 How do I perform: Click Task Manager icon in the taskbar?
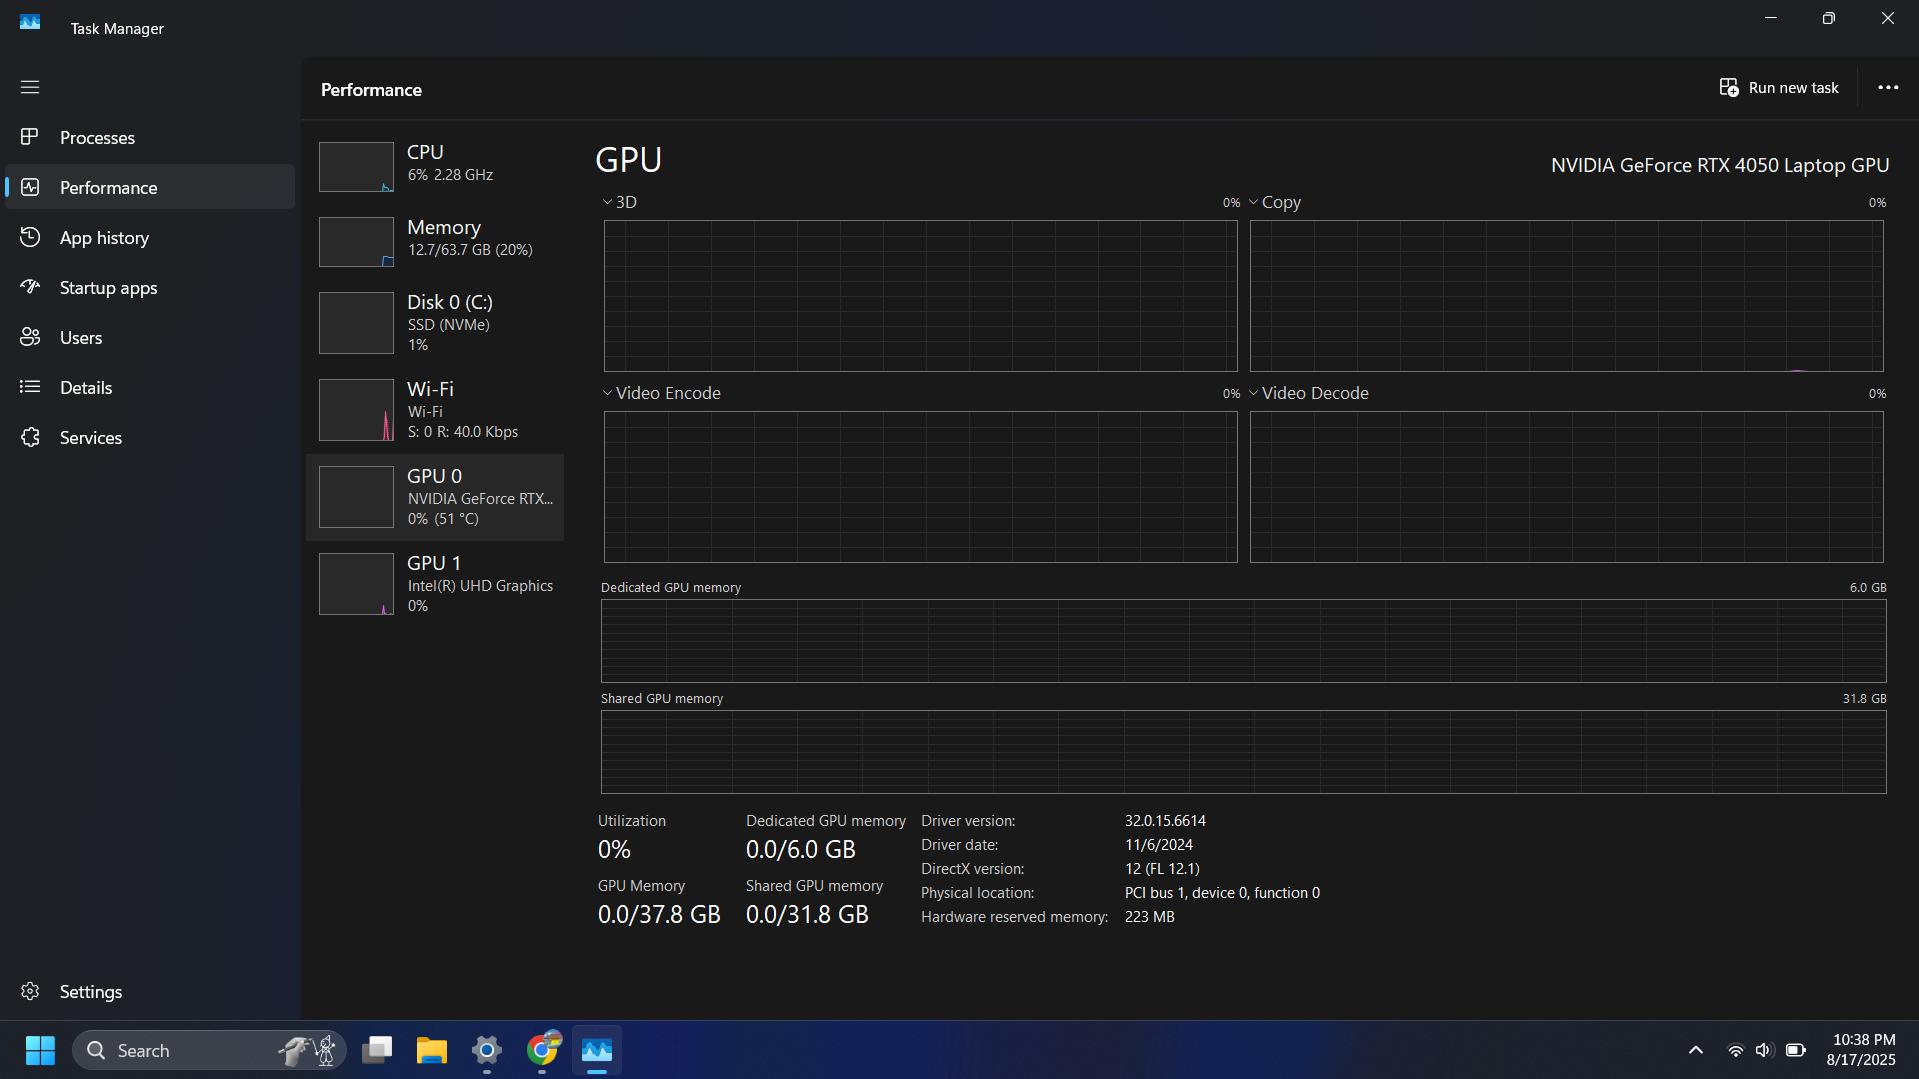[x=597, y=1050]
